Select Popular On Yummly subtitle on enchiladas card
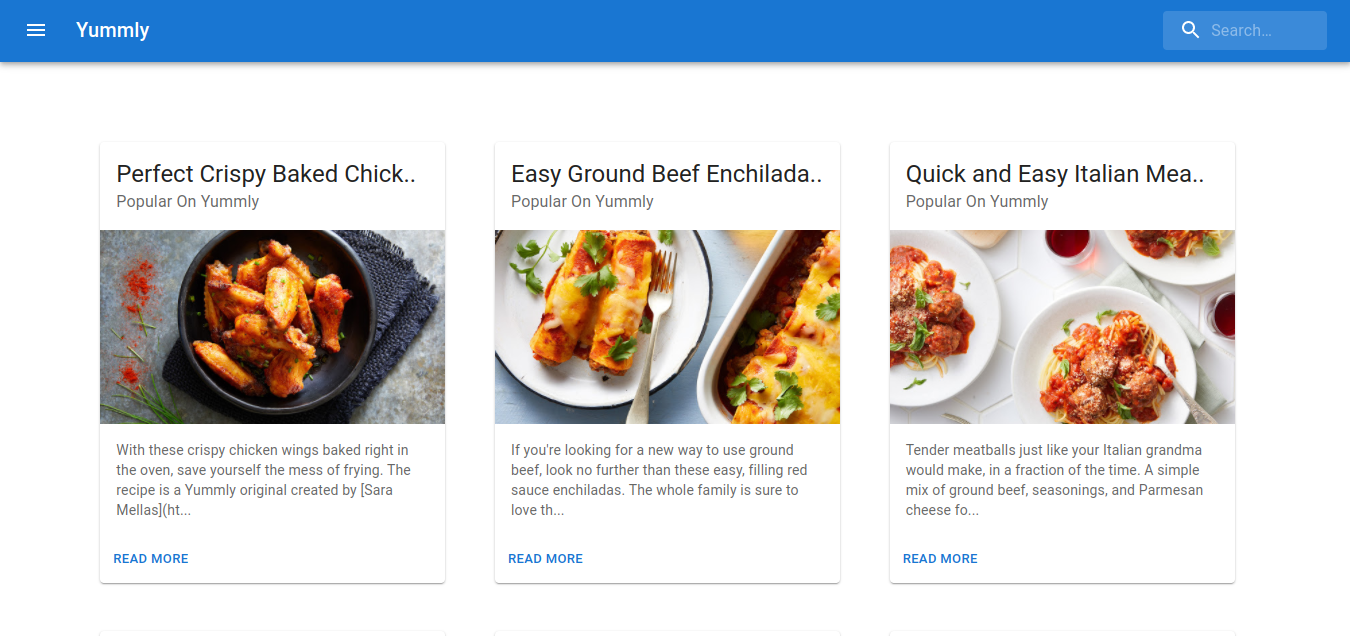This screenshot has height=636, width=1350. [x=582, y=202]
